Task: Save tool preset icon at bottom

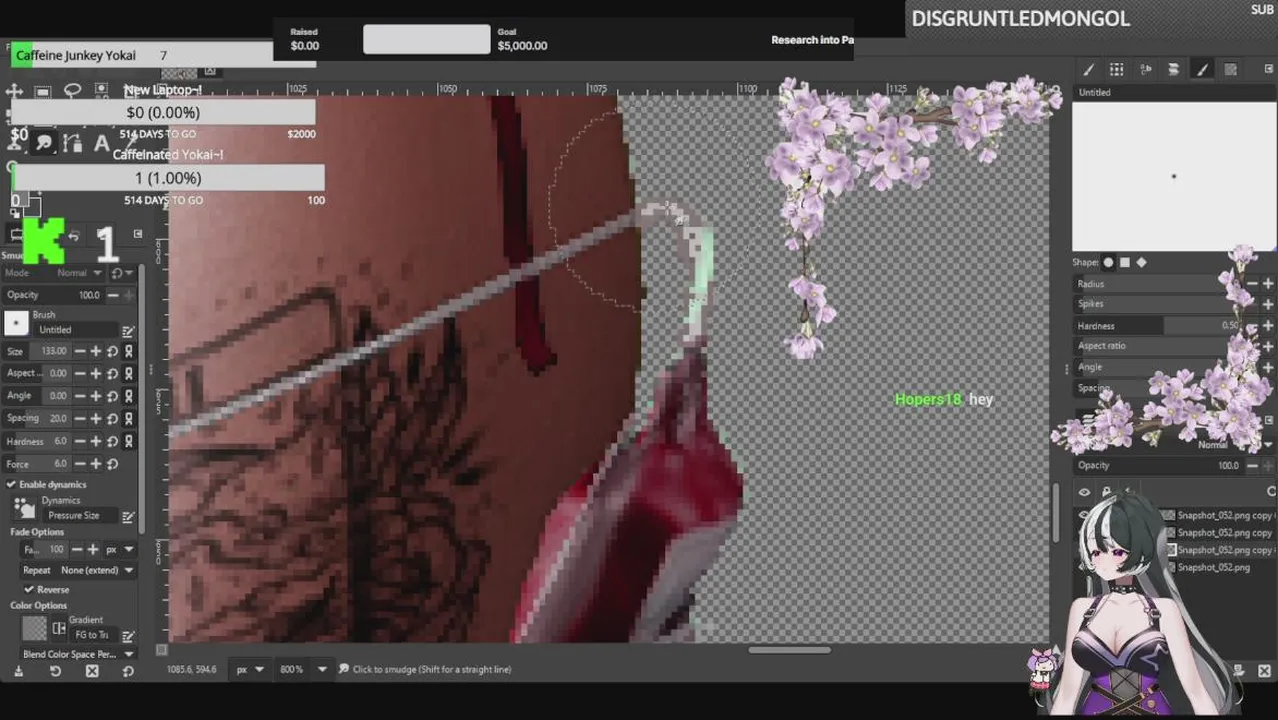Action: click(x=18, y=671)
